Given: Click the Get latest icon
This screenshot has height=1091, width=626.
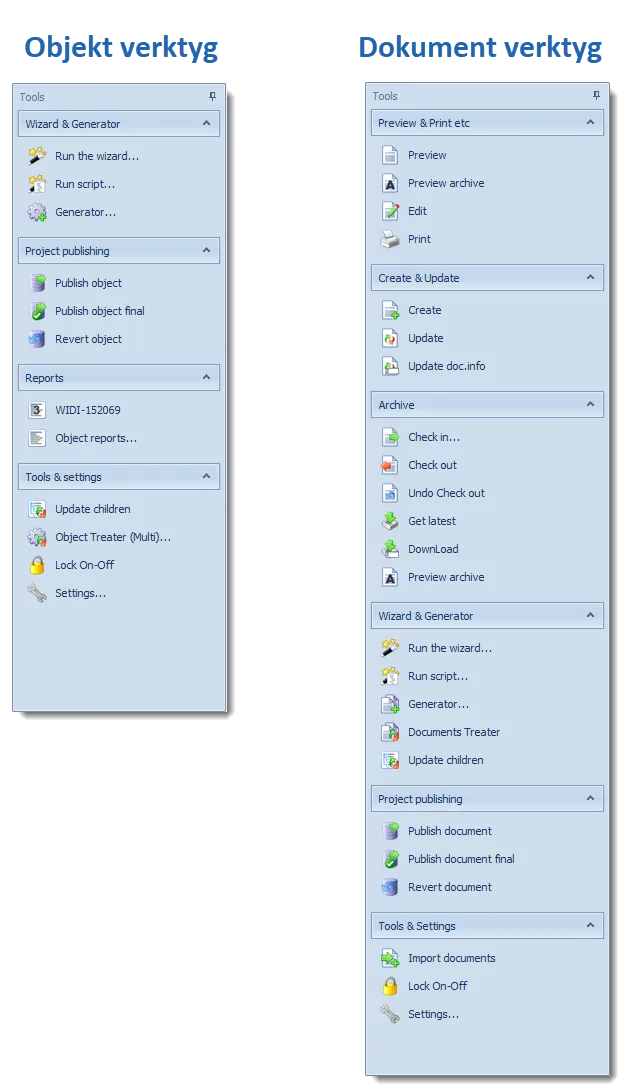Looking at the screenshot, I should (390, 520).
